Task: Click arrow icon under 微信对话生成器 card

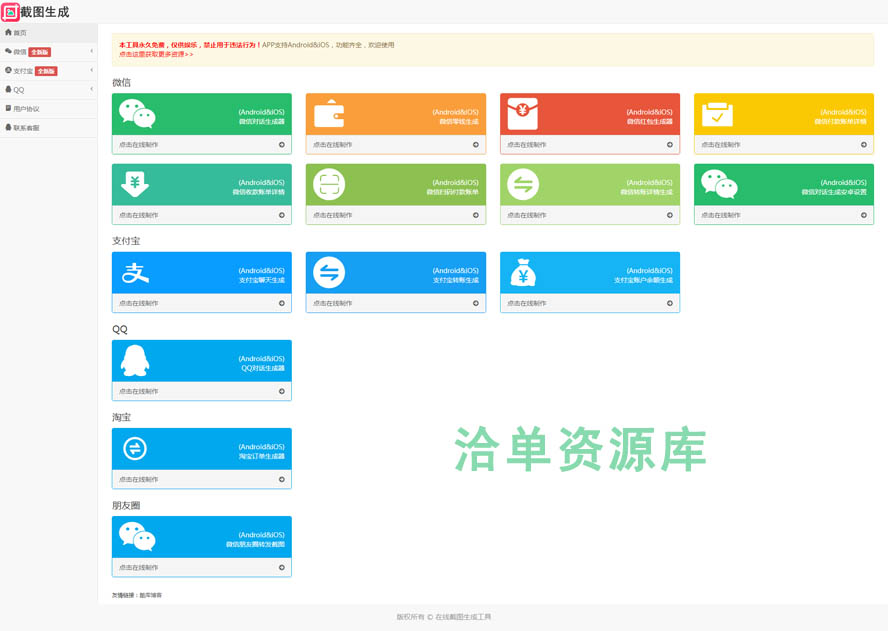Action: (x=281, y=144)
